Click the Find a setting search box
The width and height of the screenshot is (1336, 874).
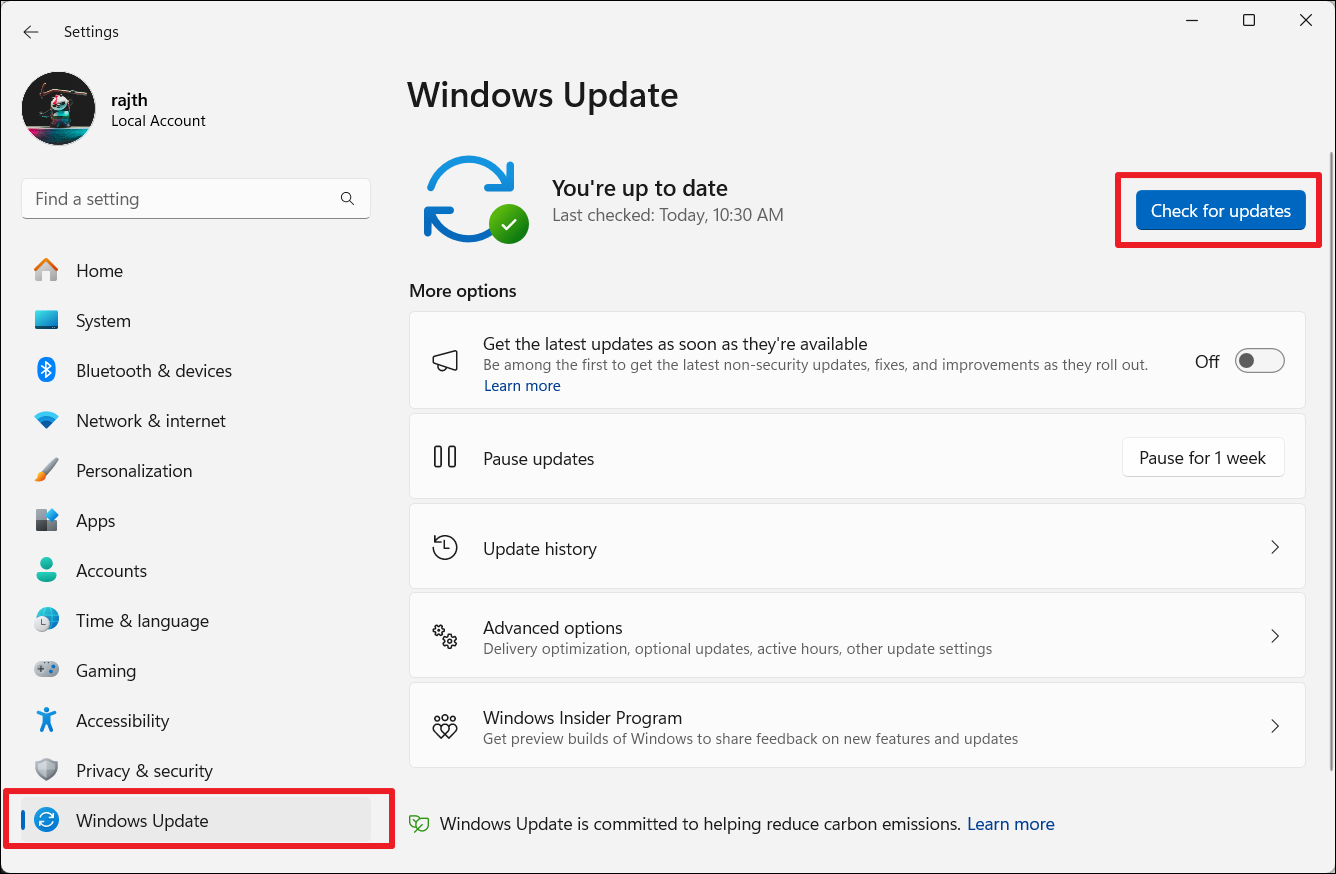point(180,199)
